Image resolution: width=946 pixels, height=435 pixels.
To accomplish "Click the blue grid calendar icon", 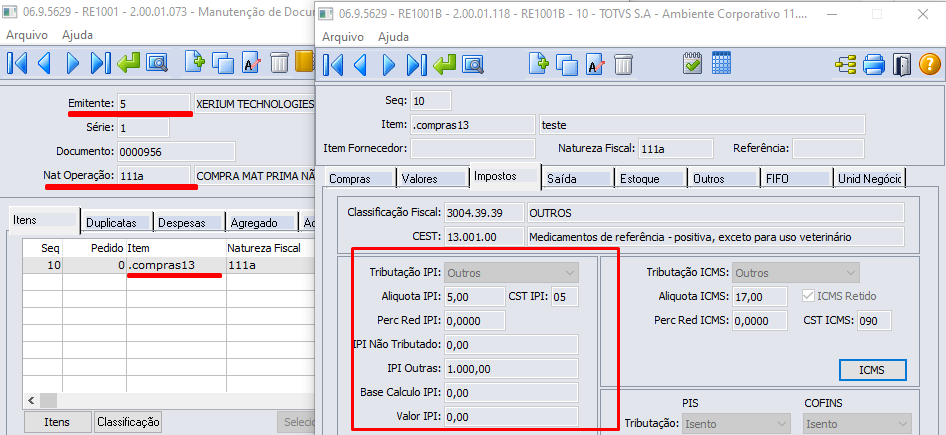I will 722,63.
